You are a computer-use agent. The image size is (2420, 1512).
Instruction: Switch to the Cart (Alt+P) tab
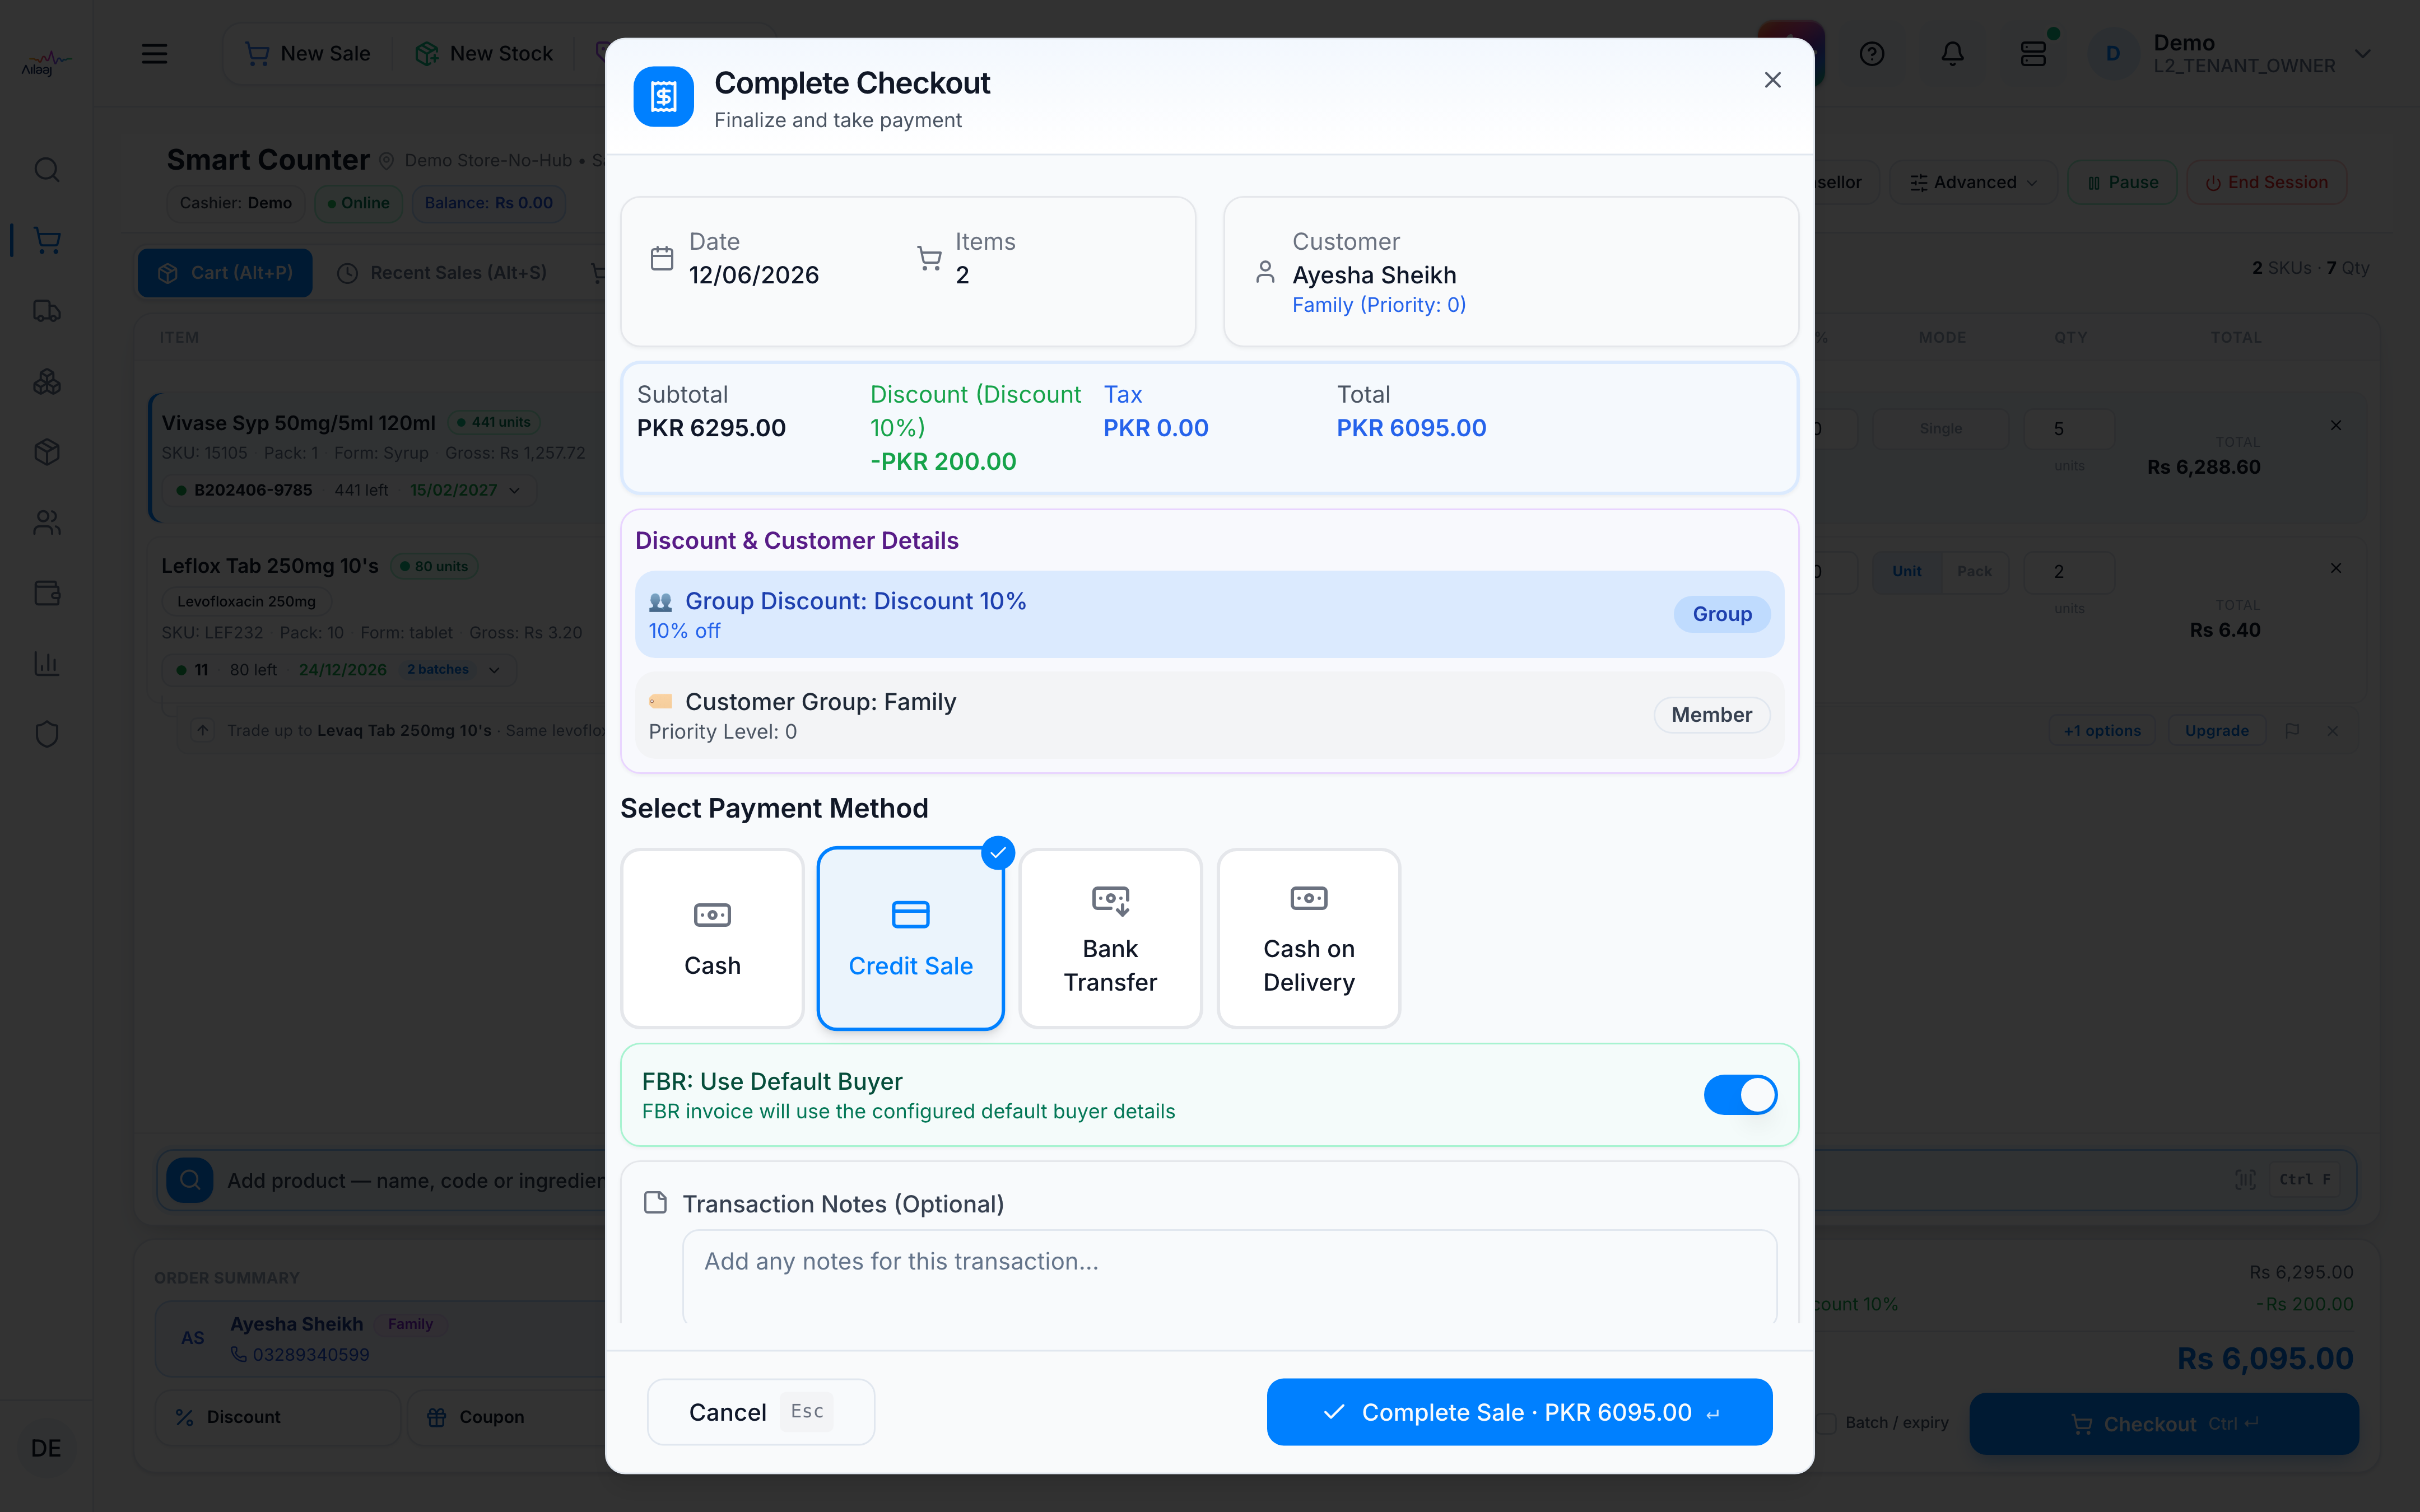[225, 273]
